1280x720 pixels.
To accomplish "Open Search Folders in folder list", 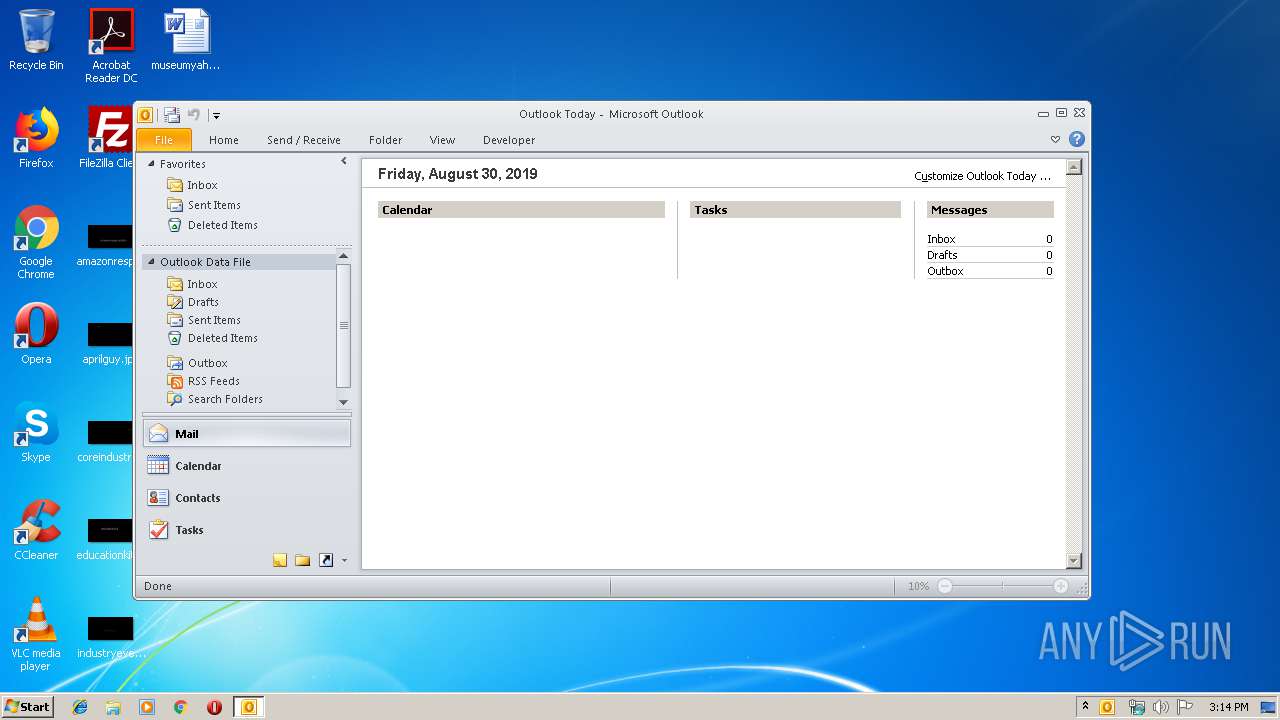I will 225,399.
